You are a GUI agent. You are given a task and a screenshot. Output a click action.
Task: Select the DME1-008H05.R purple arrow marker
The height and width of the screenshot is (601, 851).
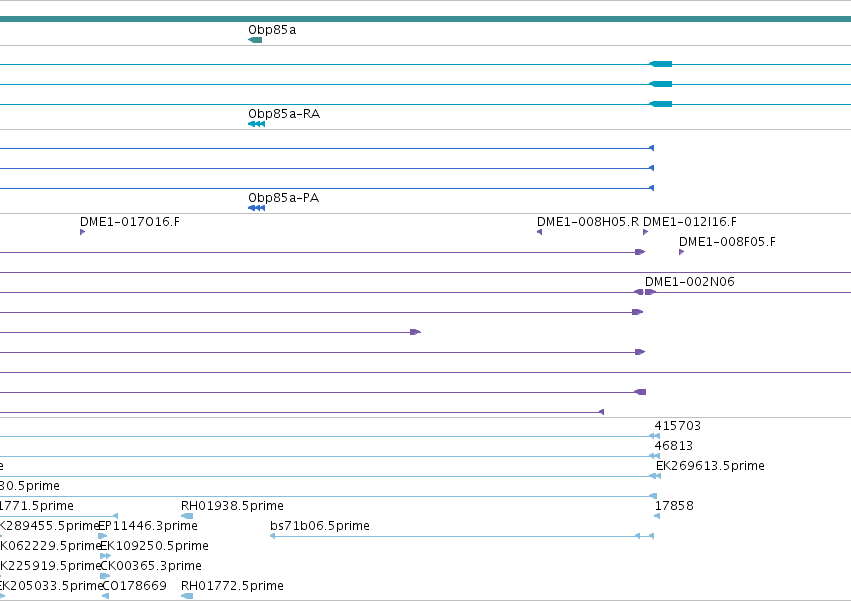[539, 232]
